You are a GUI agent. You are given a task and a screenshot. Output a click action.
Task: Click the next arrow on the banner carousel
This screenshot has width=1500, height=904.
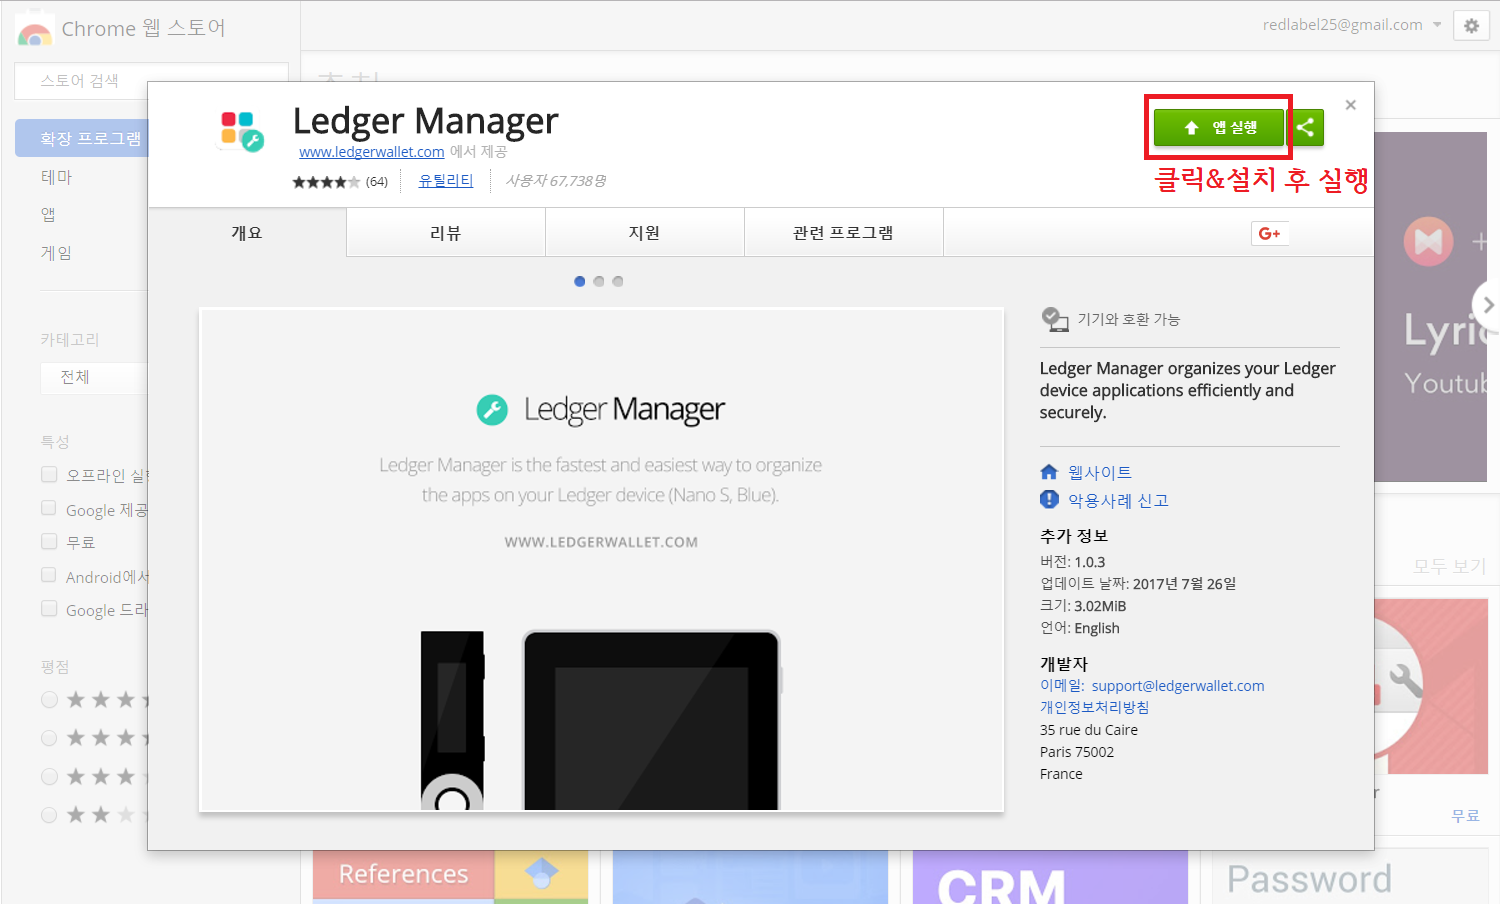pyautogui.click(x=1487, y=305)
